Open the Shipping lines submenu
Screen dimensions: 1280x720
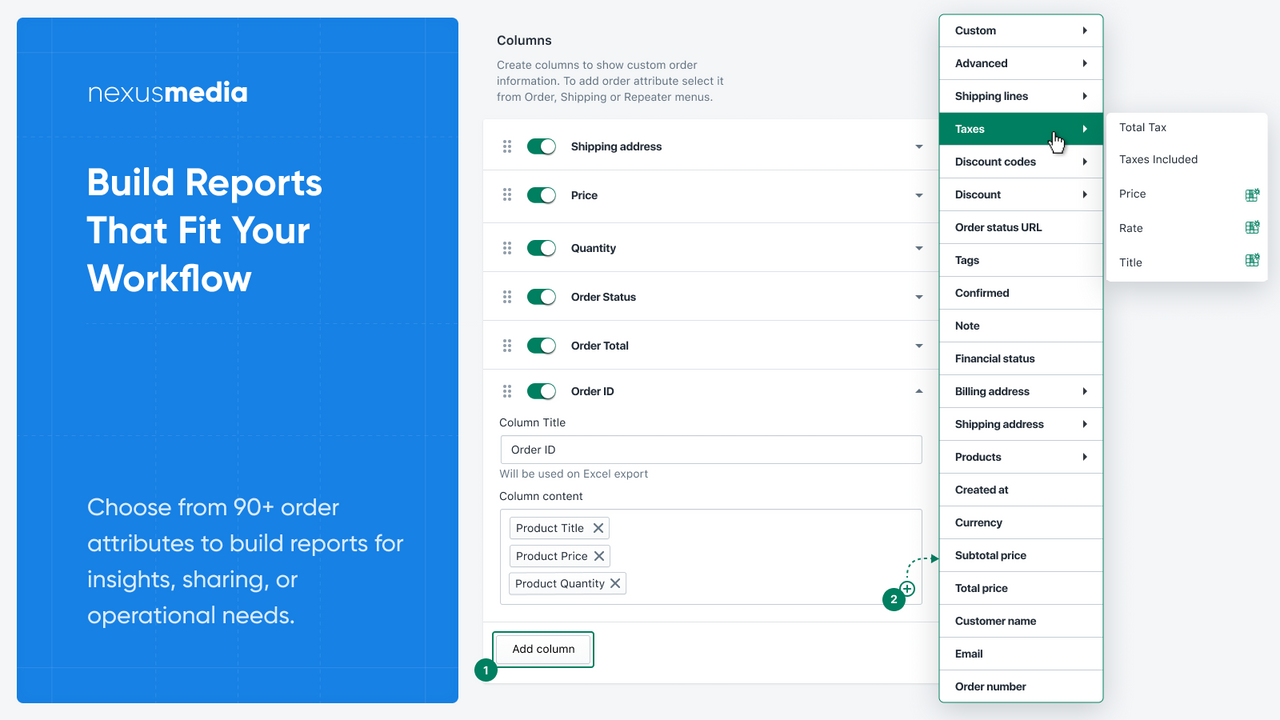click(x=1021, y=96)
